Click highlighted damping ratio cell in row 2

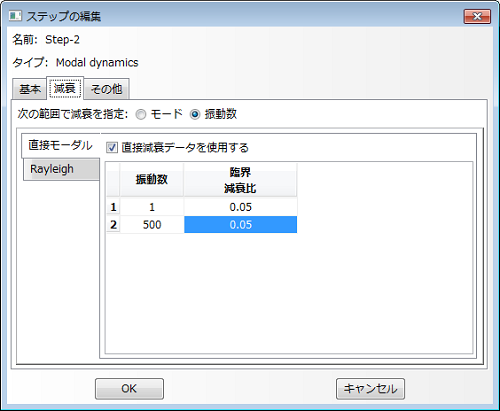point(240,225)
